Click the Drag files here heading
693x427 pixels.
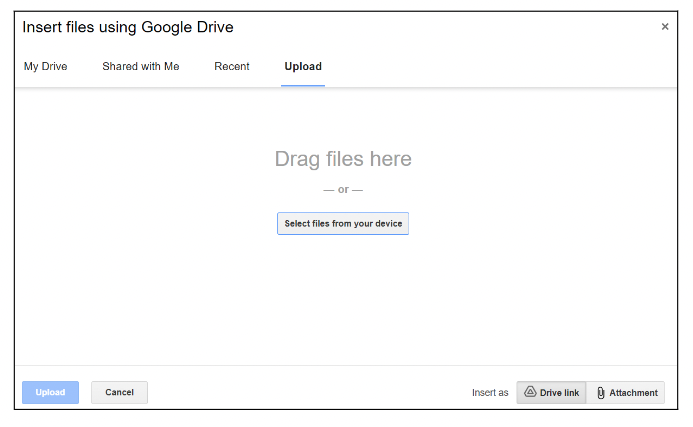pos(343,159)
